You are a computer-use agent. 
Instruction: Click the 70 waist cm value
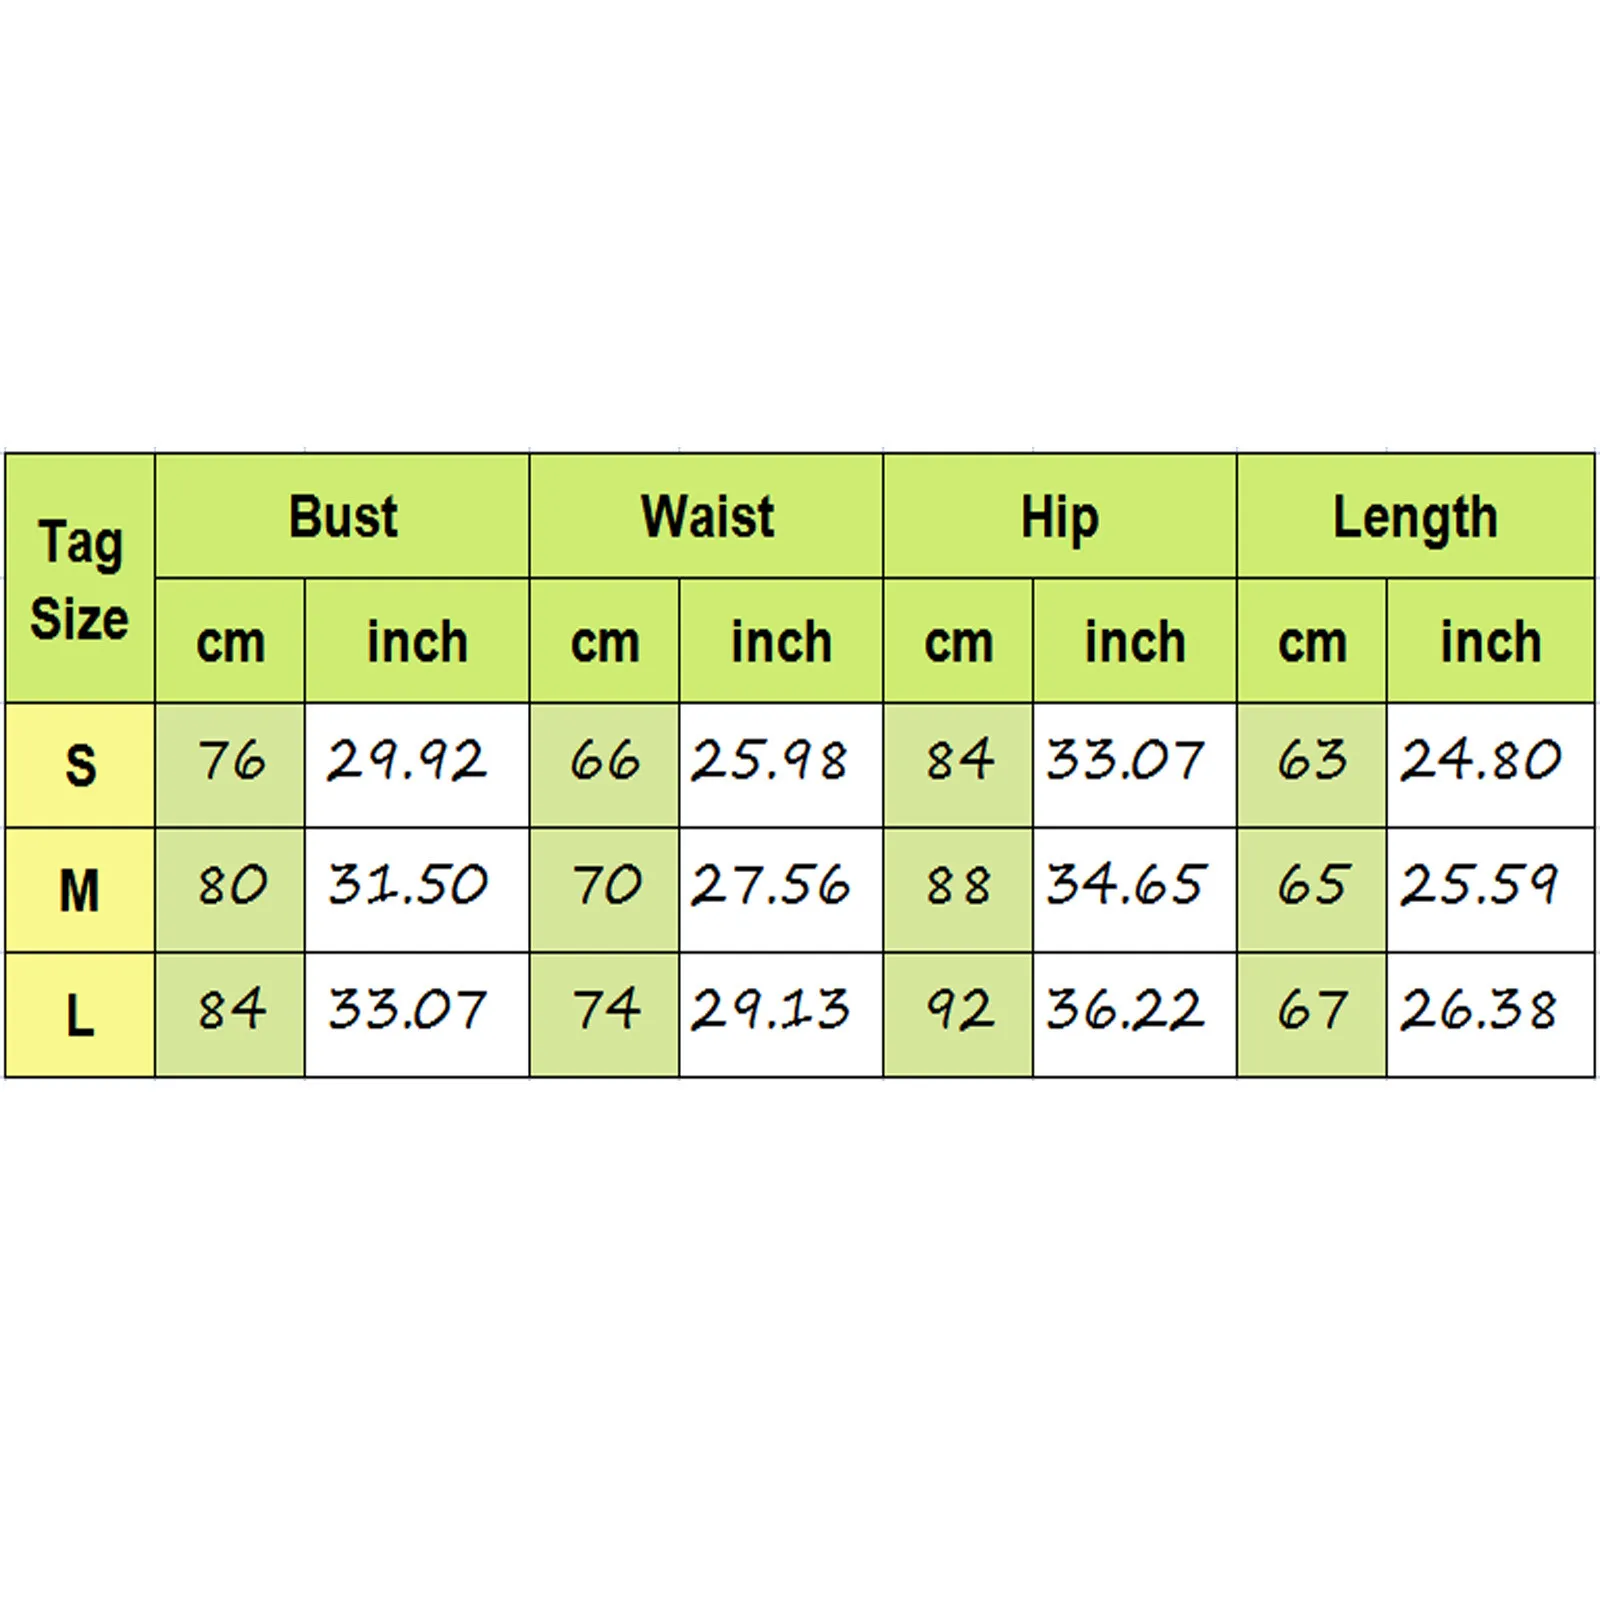pyautogui.click(x=605, y=886)
